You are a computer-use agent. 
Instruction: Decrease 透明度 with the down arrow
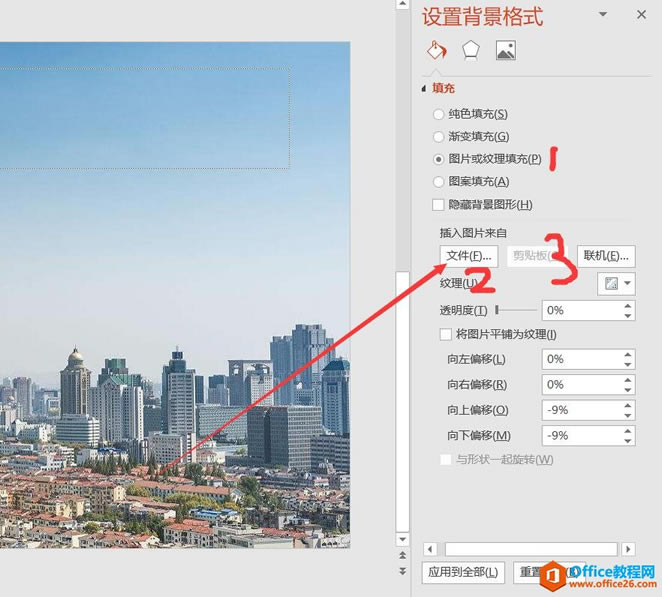[628, 316]
